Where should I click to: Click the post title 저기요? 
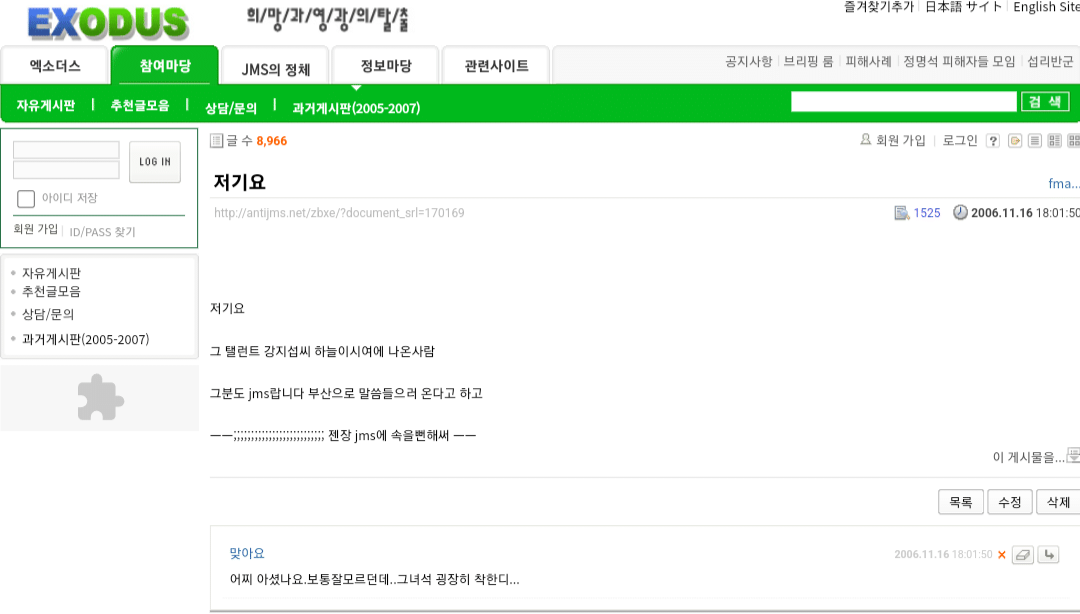click(239, 182)
